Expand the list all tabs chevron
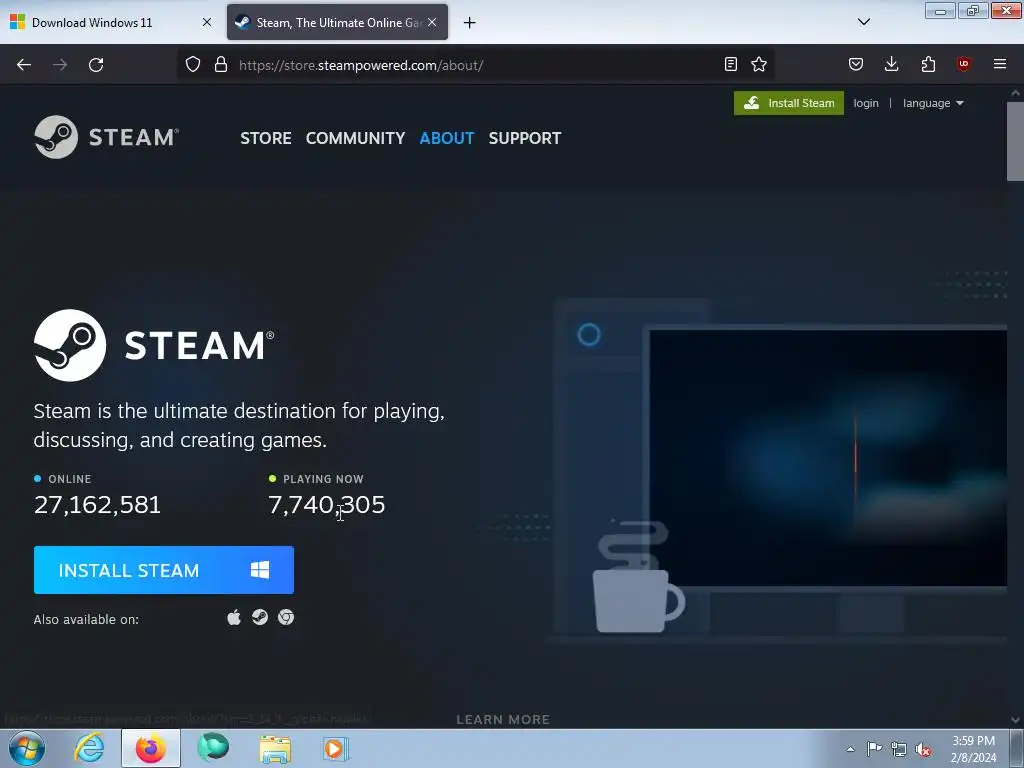Viewport: 1024px width, 768px height. click(x=863, y=22)
